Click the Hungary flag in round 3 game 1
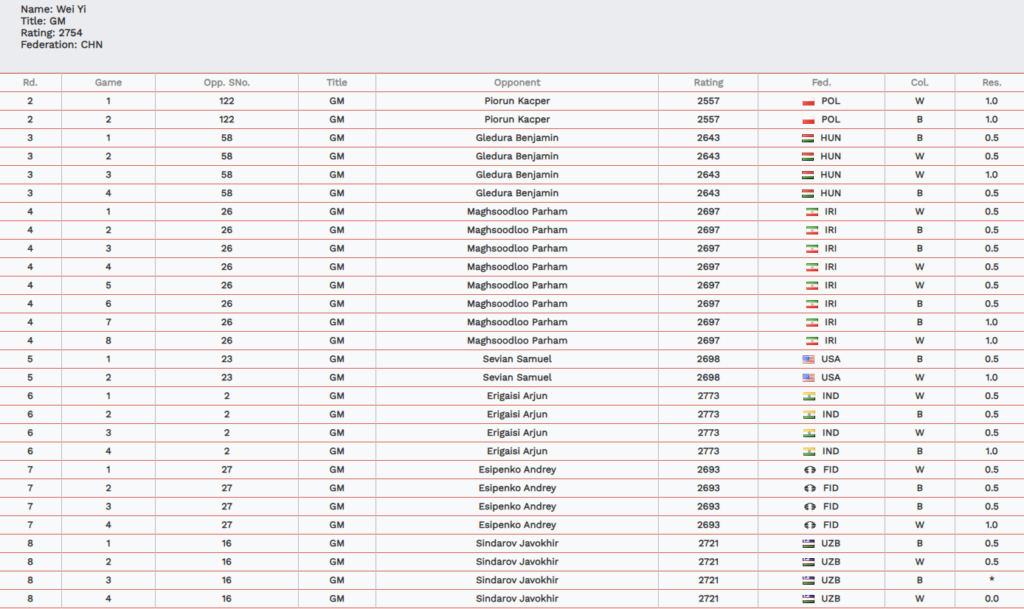This screenshot has height=609, width=1024. click(808, 138)
